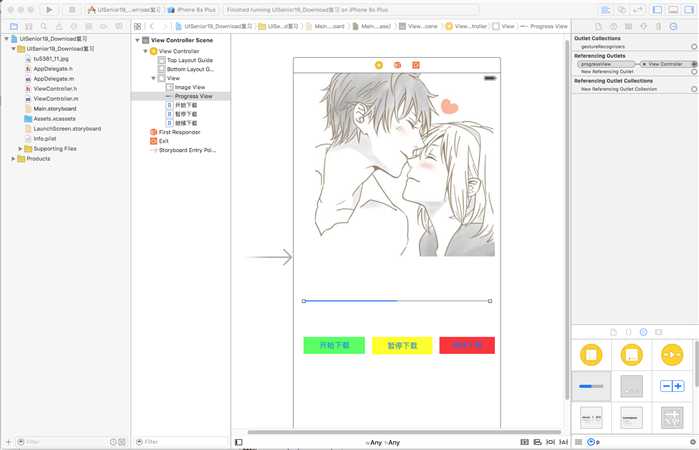Toggle the Debug area visibility

coord(673,9)
